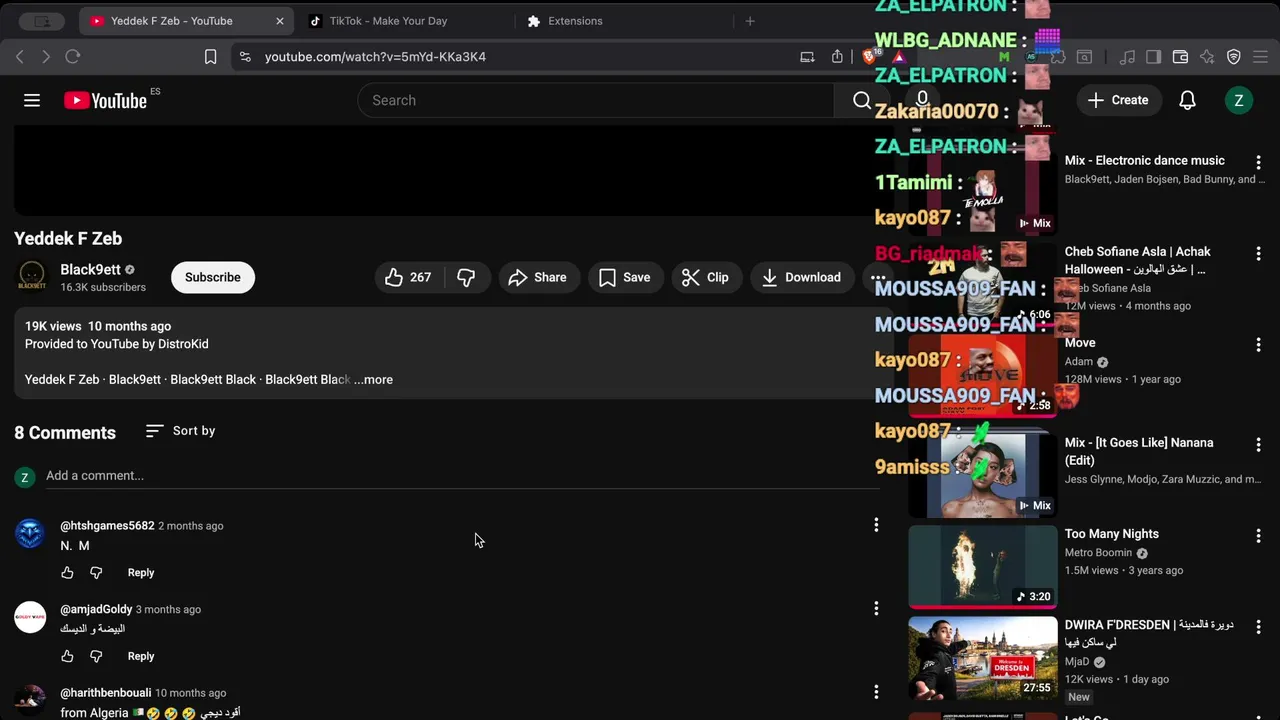Screen dimensions: 1280x720
Task: Subscribe to Black9ett
Action: click(x=213, y=277)
